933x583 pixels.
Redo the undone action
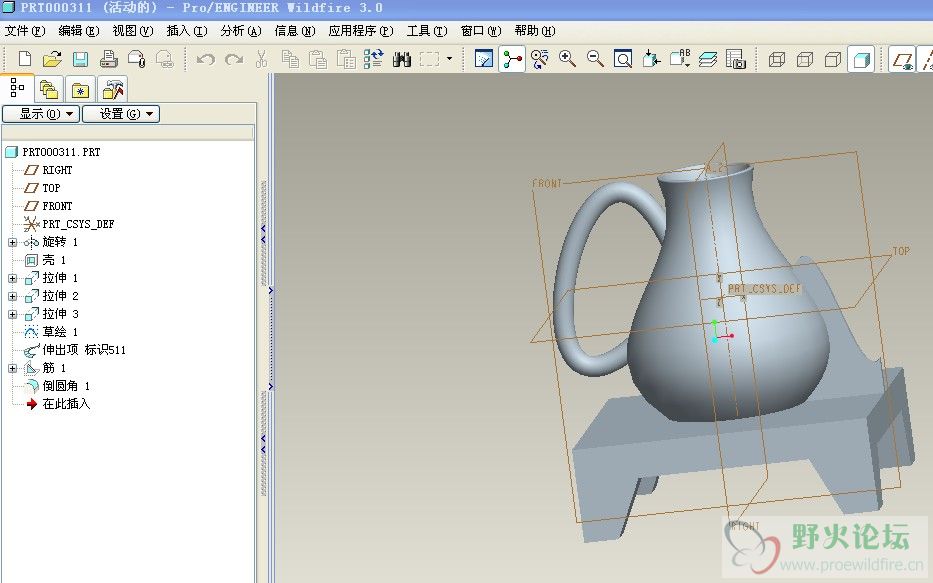point(234,59)
